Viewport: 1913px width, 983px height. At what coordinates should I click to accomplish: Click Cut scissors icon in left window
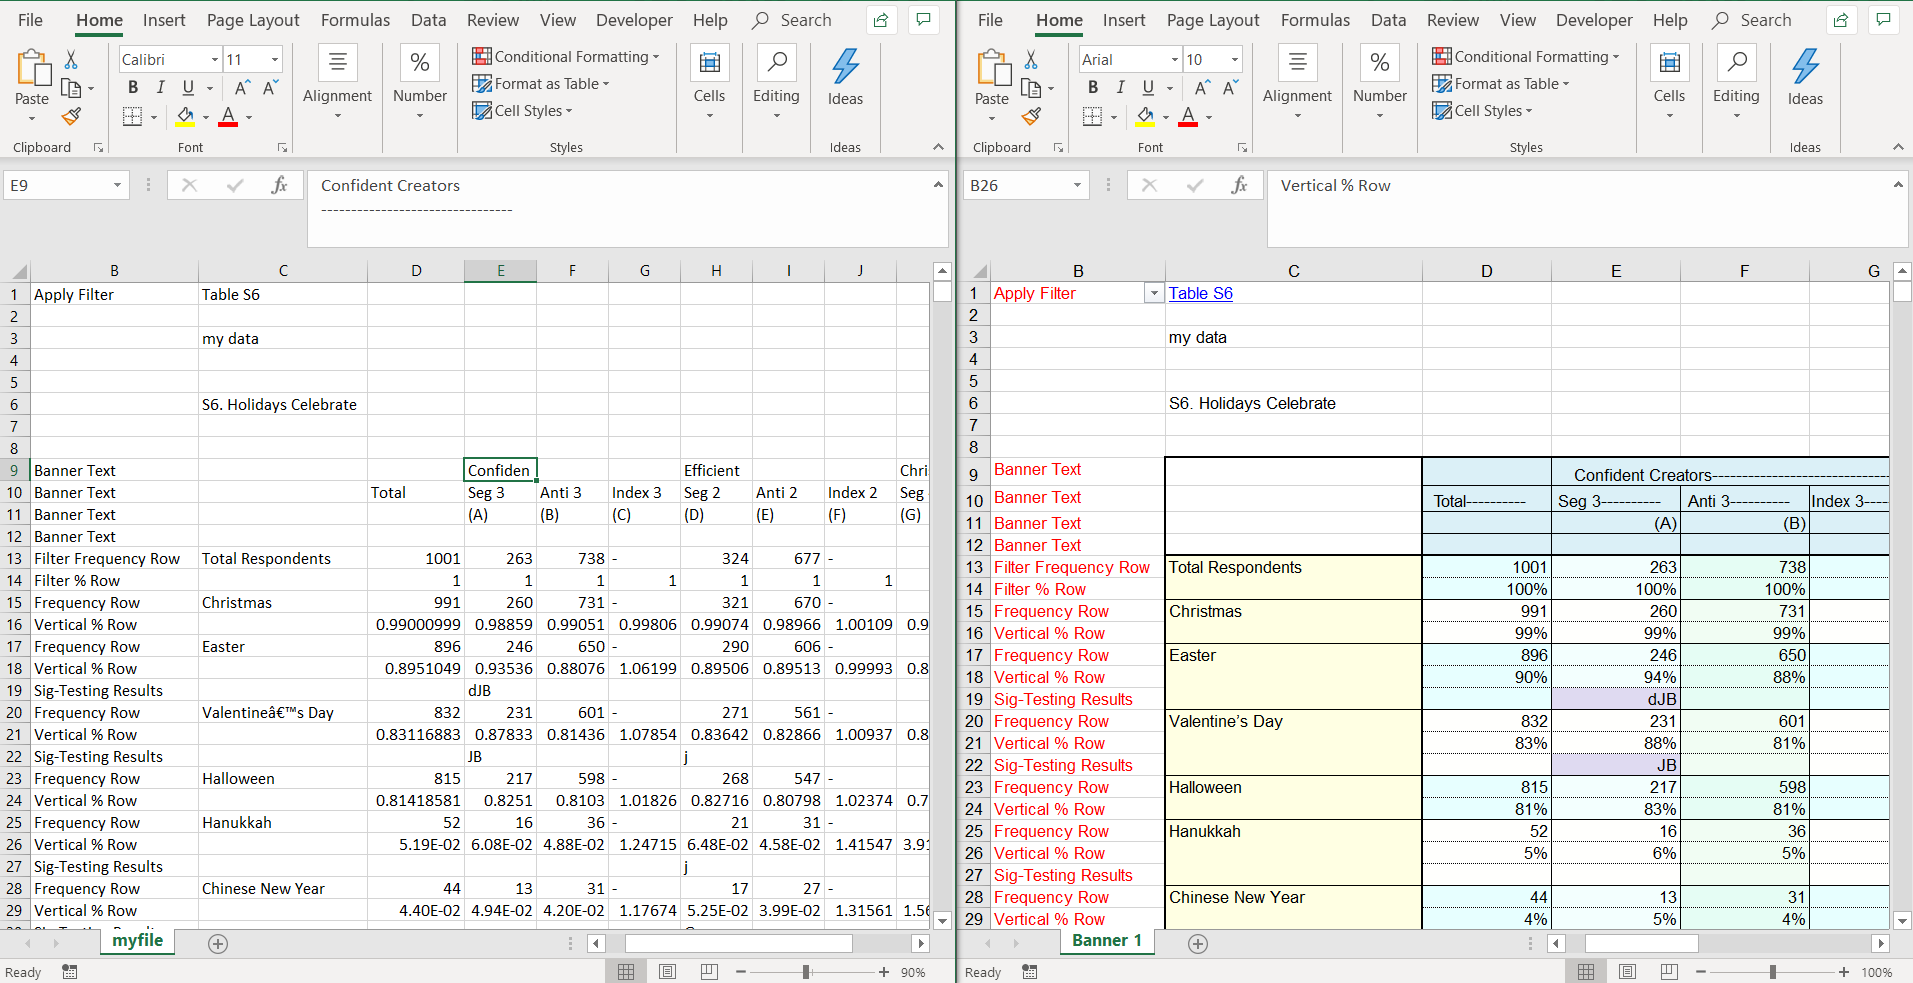point(71,60)
